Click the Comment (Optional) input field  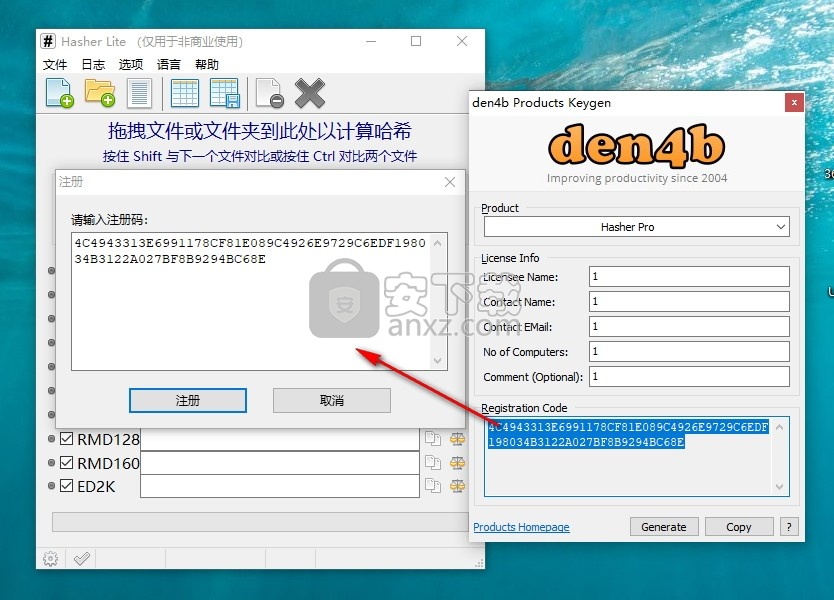tap(689, 377)
